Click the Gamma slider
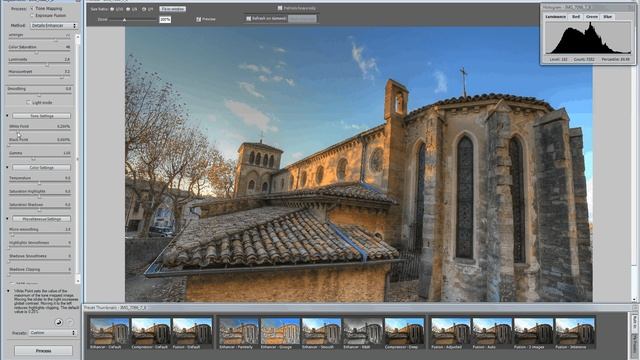Image resolution: width=640 pixels, height=360 pixels. pos(39,158)
